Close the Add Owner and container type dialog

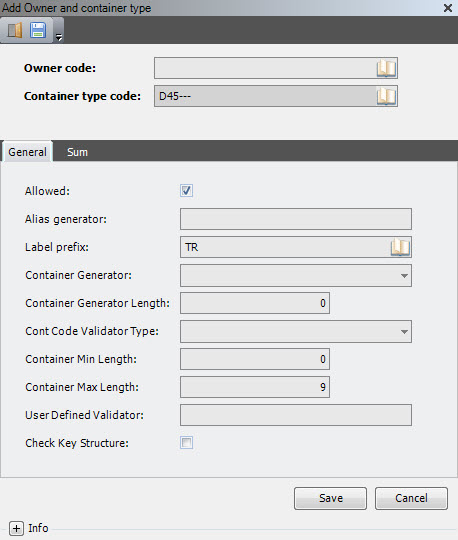click(448, 8)
